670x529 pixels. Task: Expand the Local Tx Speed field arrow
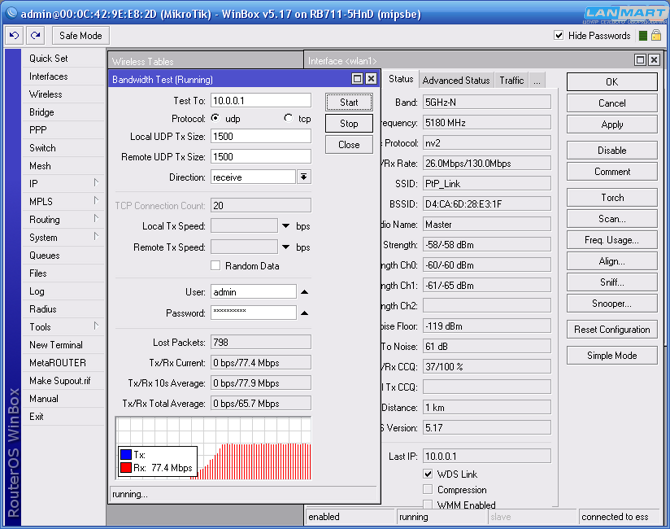click(286, 226)
